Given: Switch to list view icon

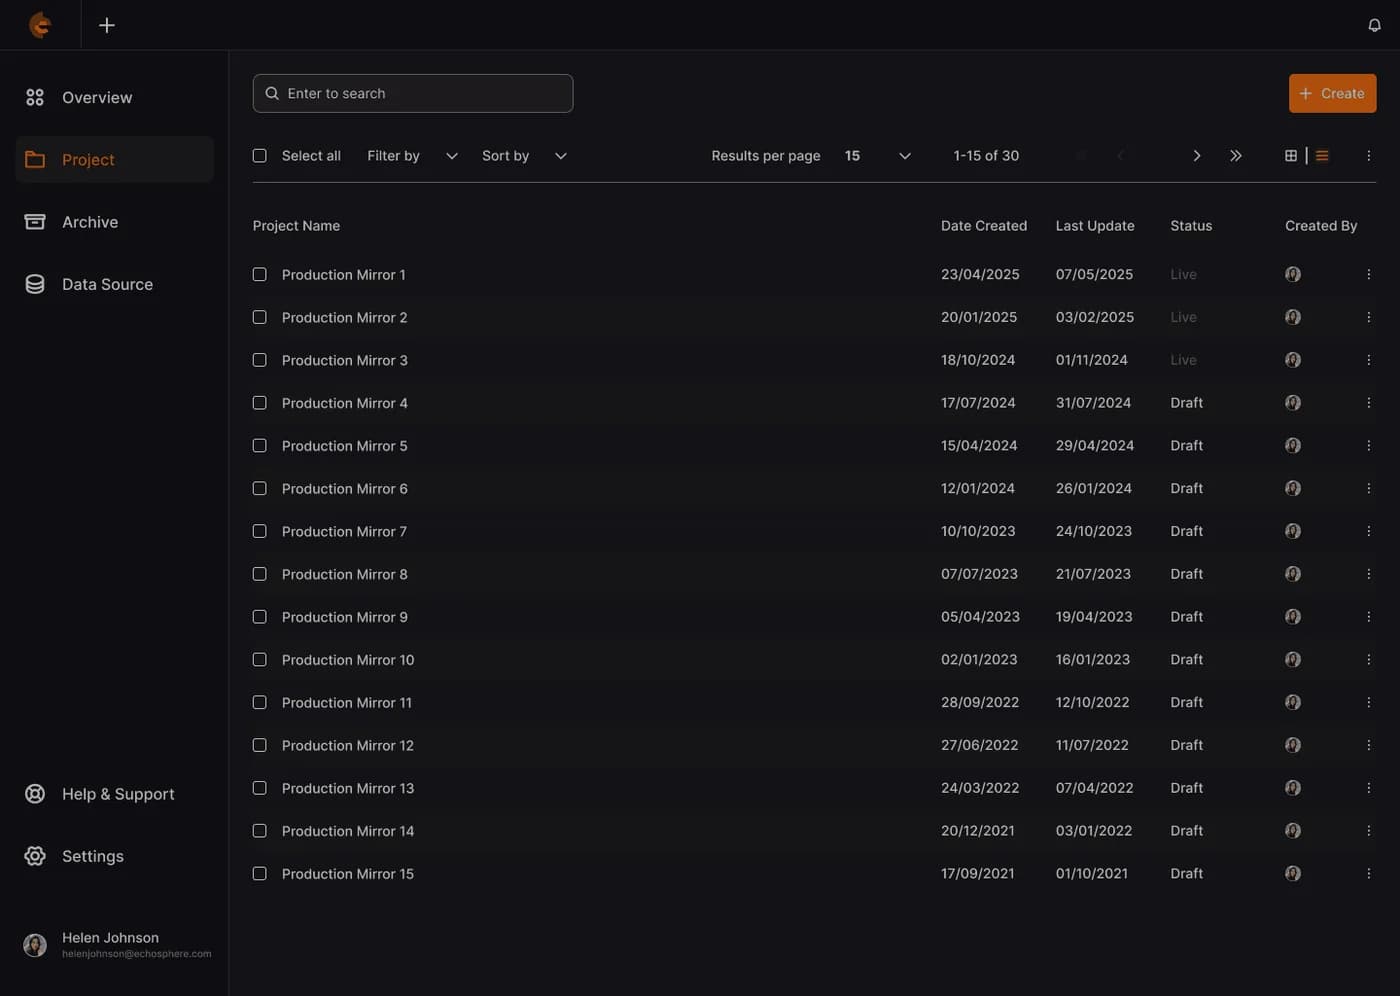Looking at the screenshot, I should pos(1322,156).
